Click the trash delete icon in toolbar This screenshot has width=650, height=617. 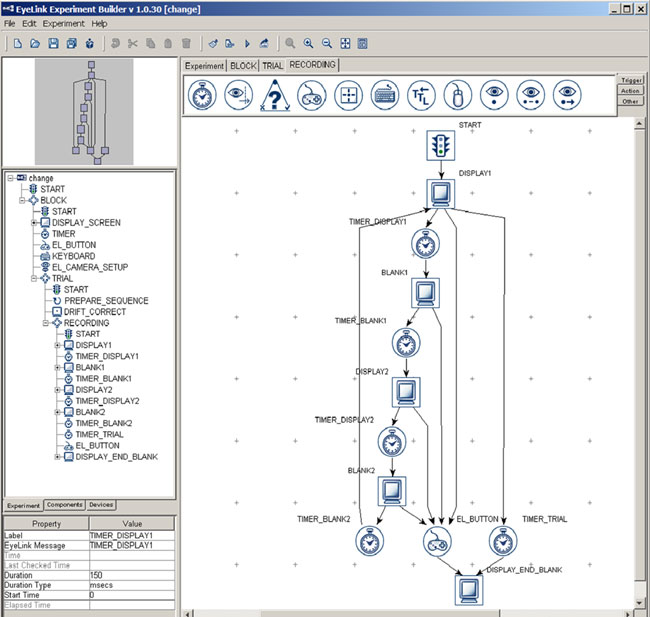coord(186,43)
